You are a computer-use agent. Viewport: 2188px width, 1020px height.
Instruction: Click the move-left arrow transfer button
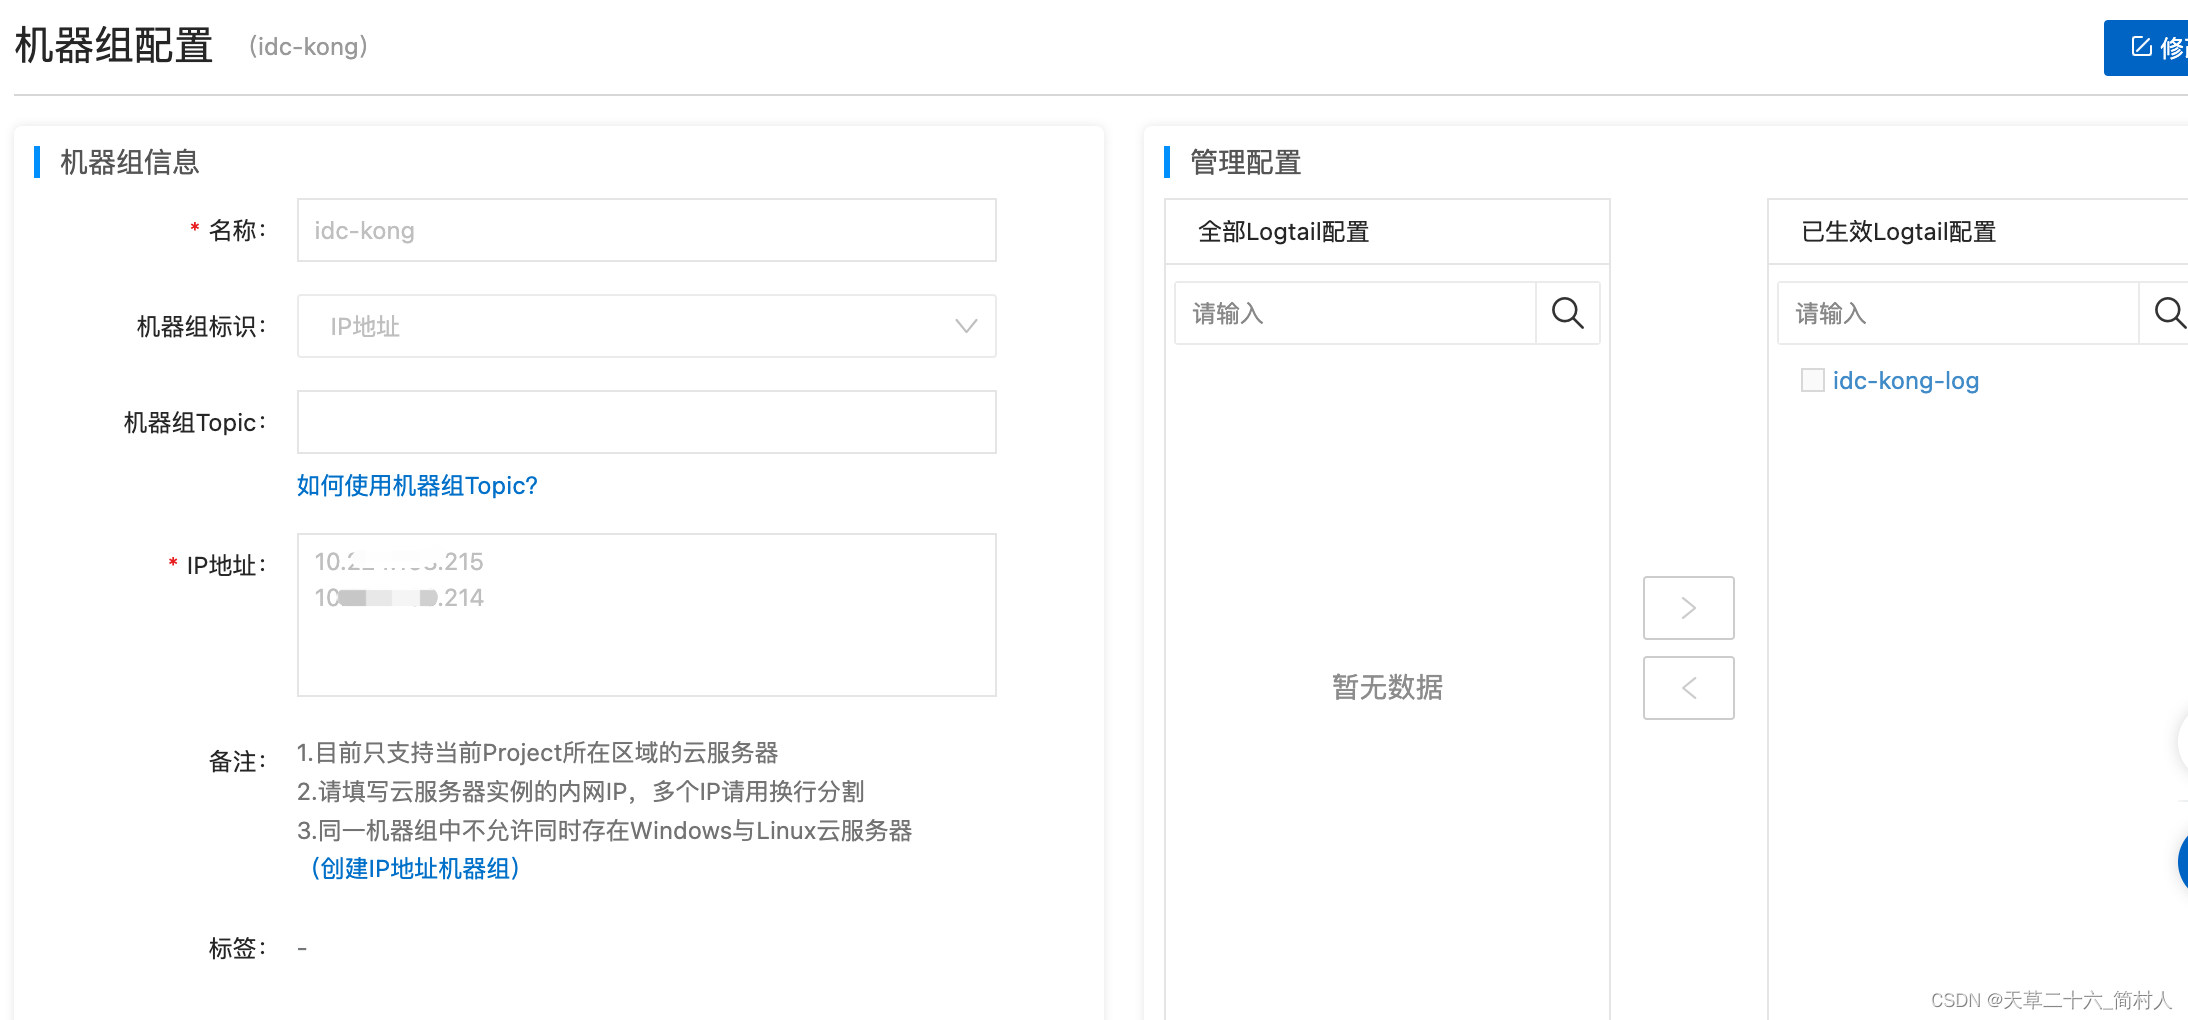click(1689, 688)
